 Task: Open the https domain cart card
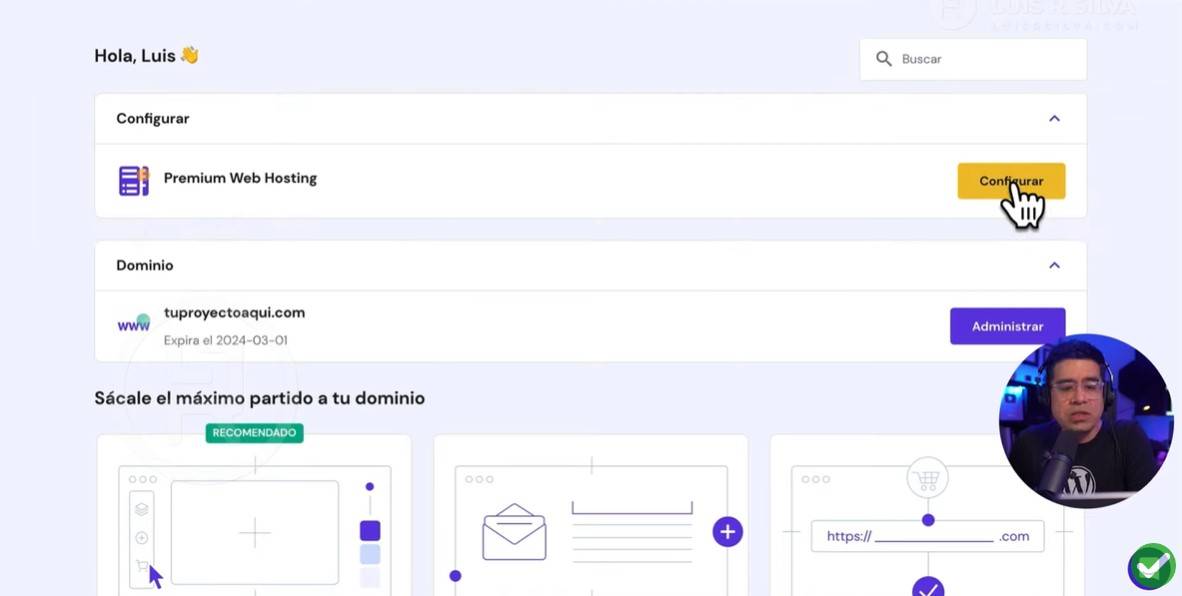click(x=927, y=516)
